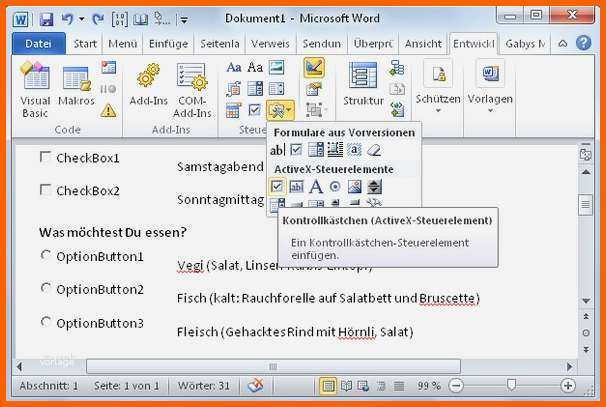Insert combo box content control
Viewport: 606px width, 407px height.
pyautogui.click(x=255, y=89)
